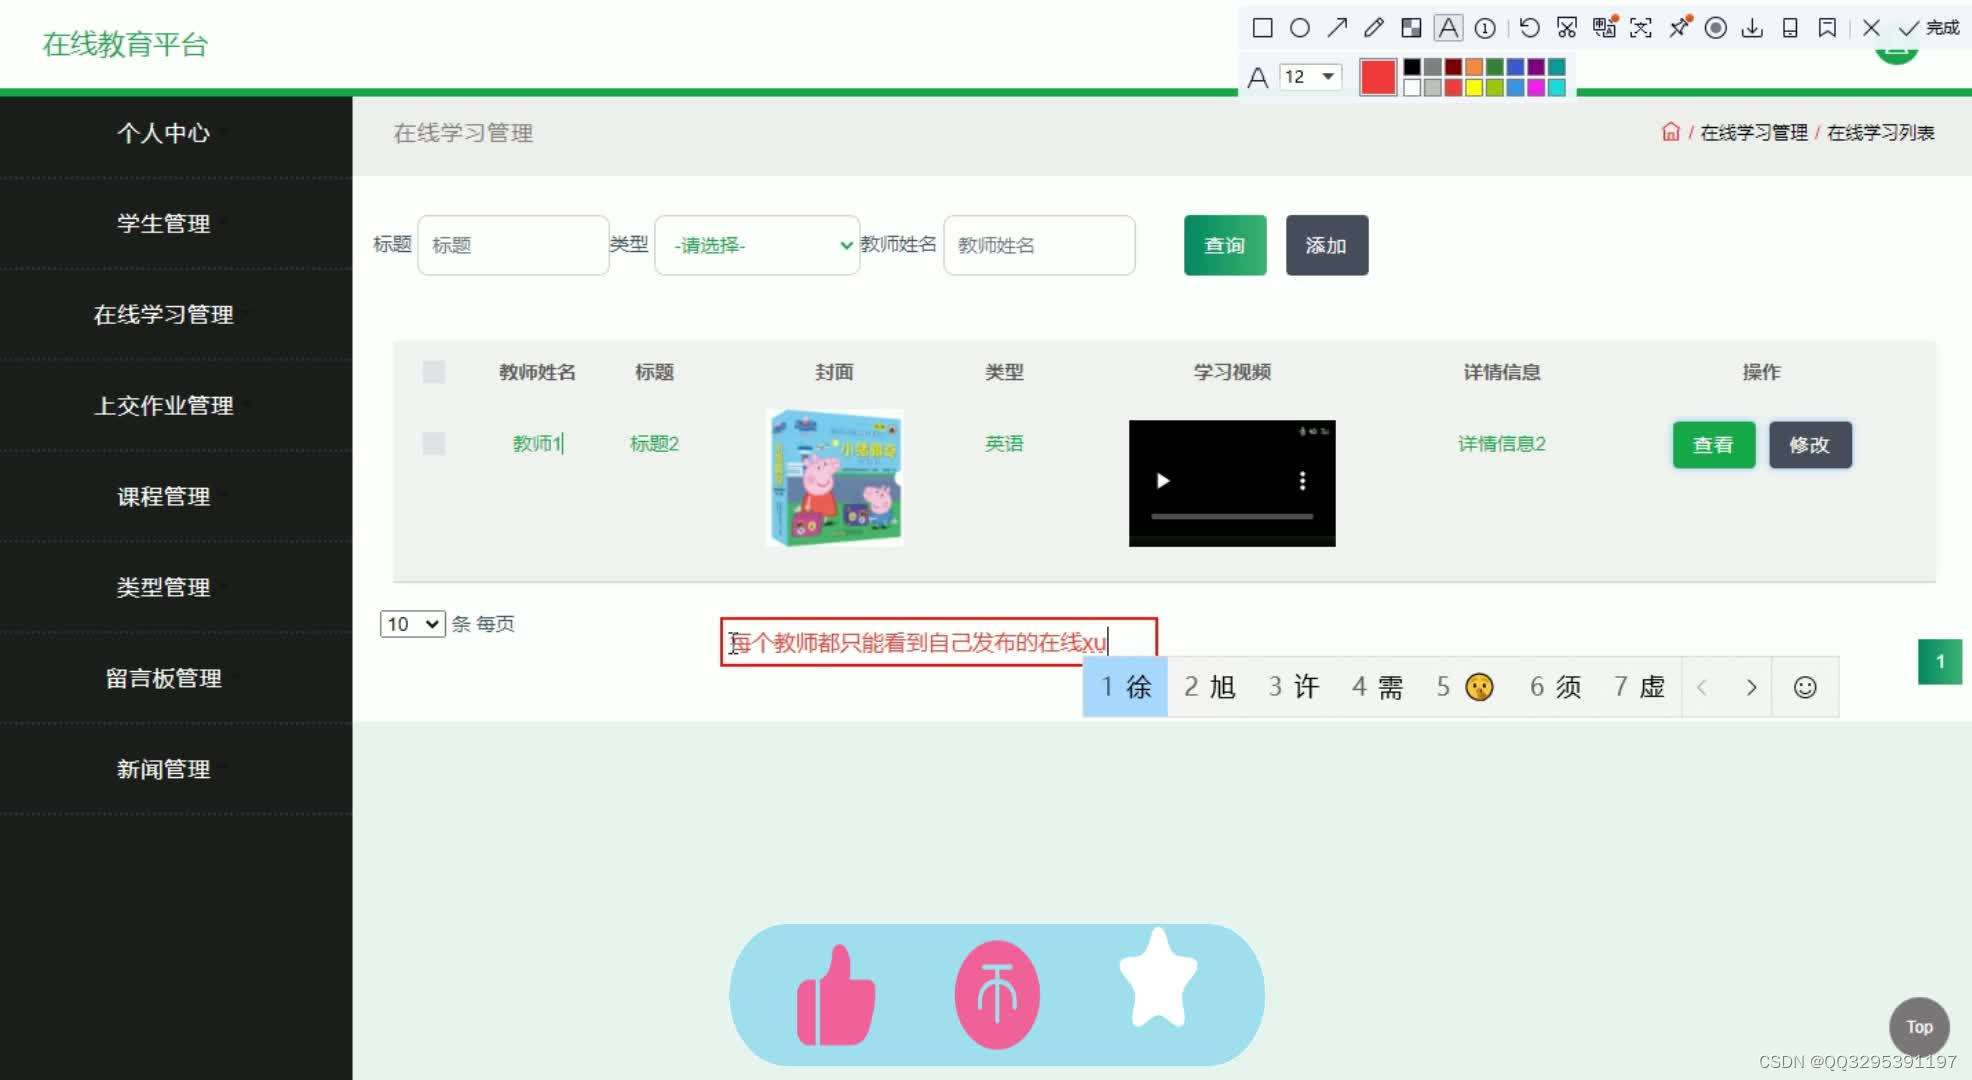The height and width of the screenshot is (1080, 1972).
Task: Toggle the checkbox next to 教师1 row
Action: (433, 443)
